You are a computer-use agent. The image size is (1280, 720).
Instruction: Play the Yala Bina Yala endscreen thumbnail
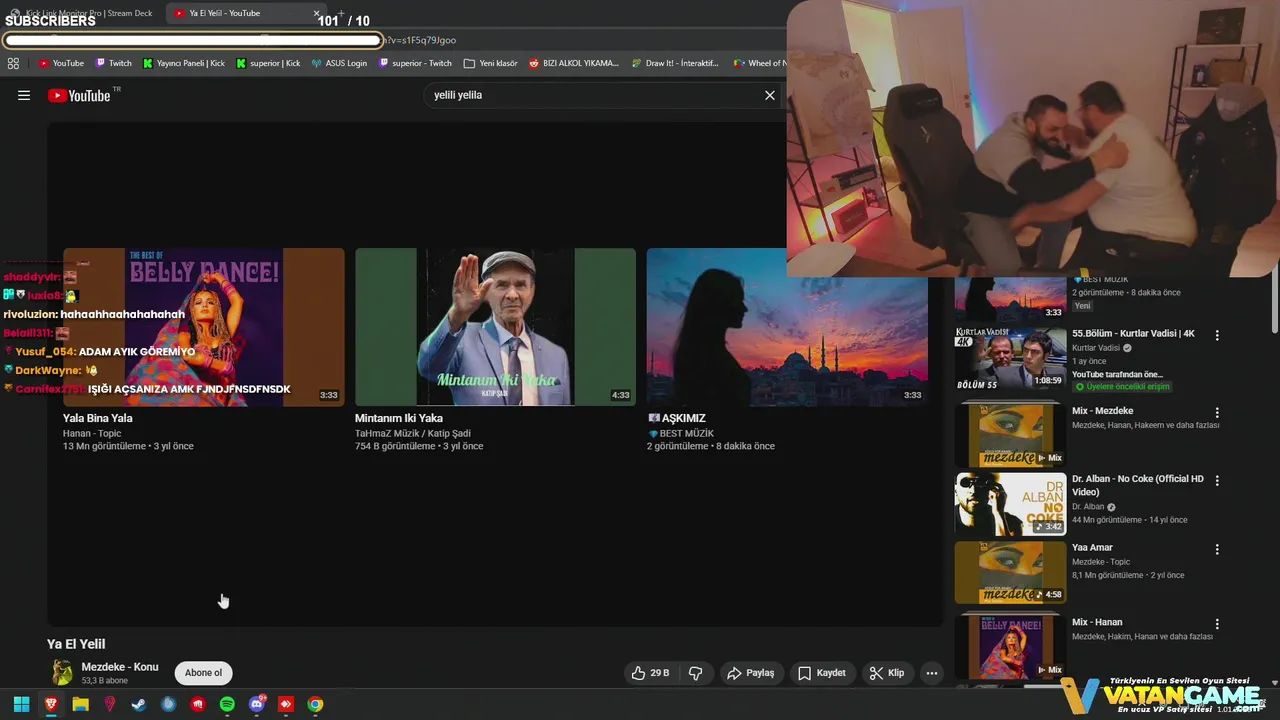click(x=204, y=327)
